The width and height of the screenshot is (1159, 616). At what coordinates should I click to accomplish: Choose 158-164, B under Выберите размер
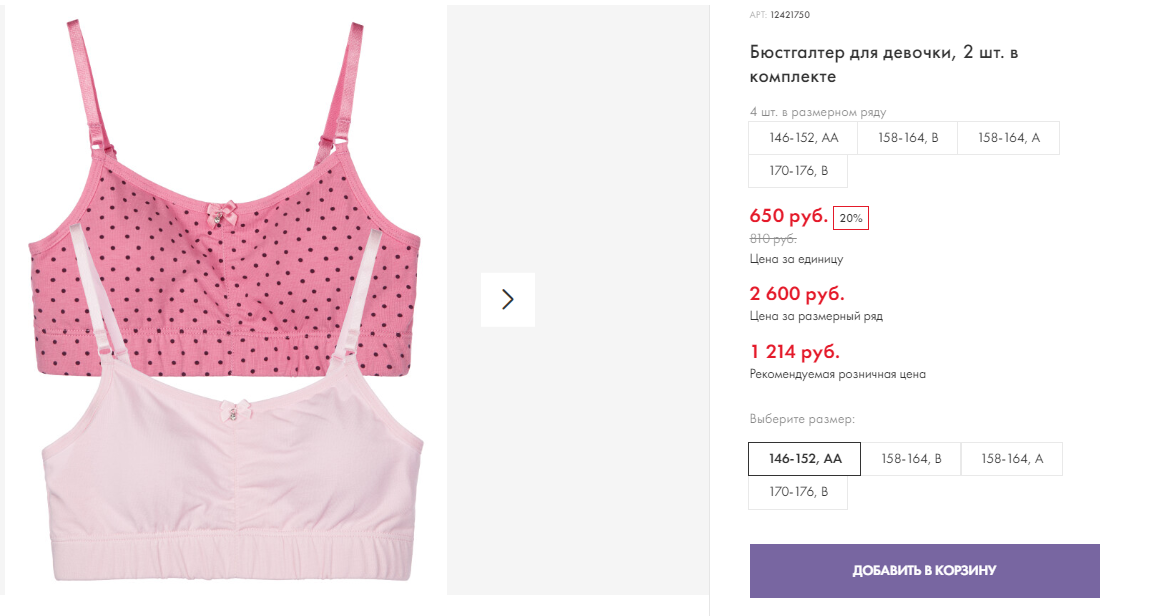click(911, 459)
